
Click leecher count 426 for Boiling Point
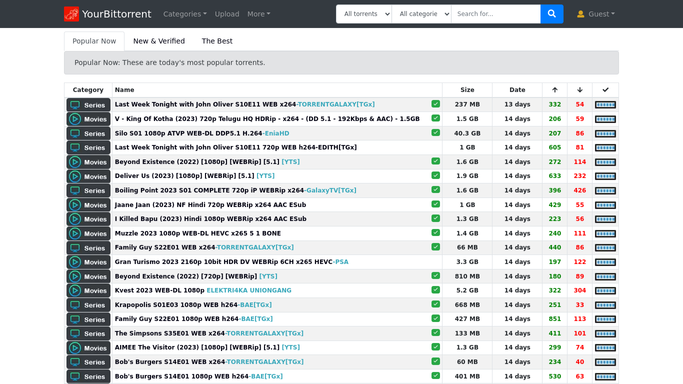pyautogui.click(x=579, y=190)
